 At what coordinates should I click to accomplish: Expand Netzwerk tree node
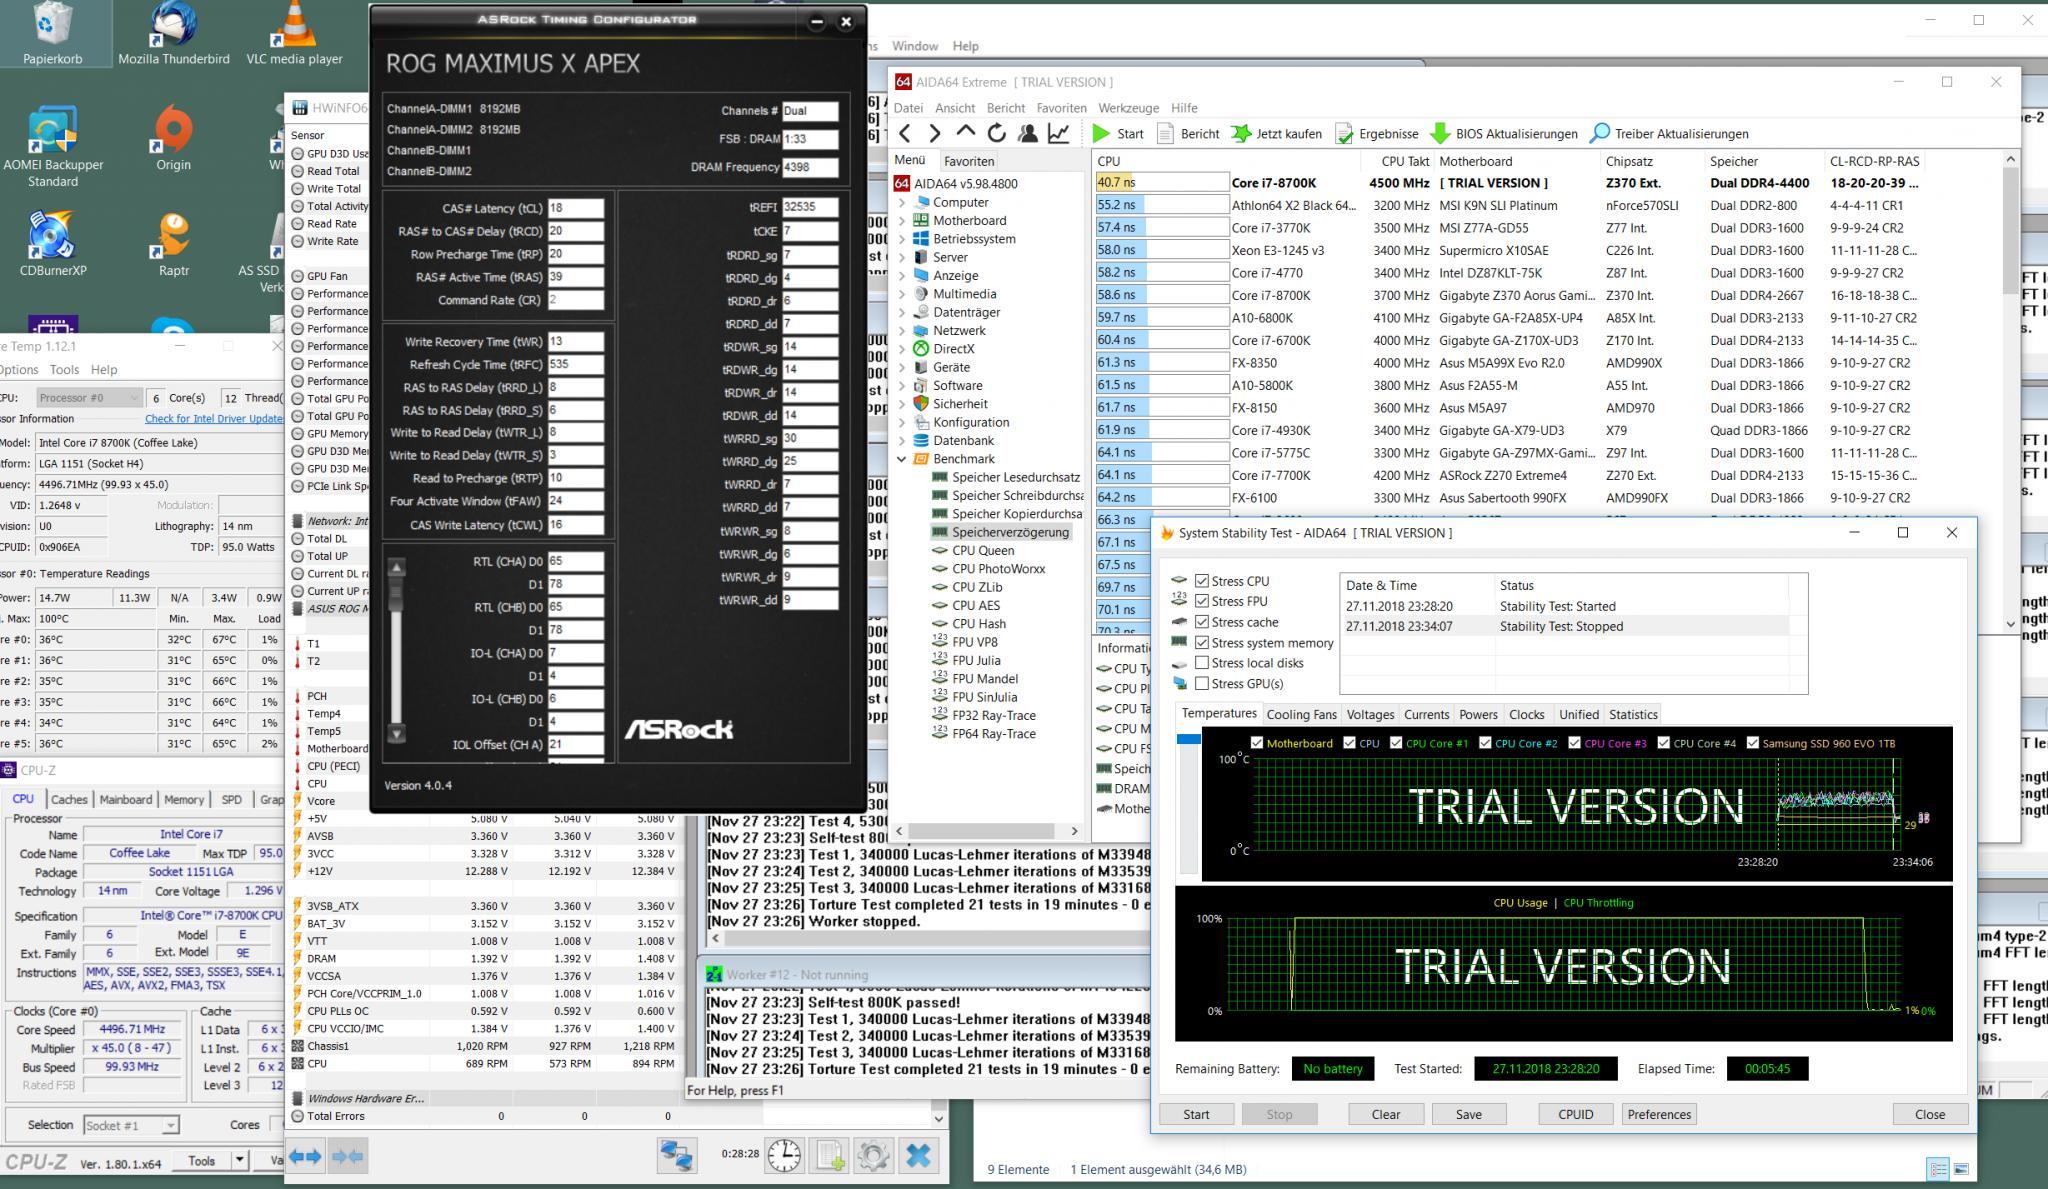pyautogui.click(x=902, y=330)
